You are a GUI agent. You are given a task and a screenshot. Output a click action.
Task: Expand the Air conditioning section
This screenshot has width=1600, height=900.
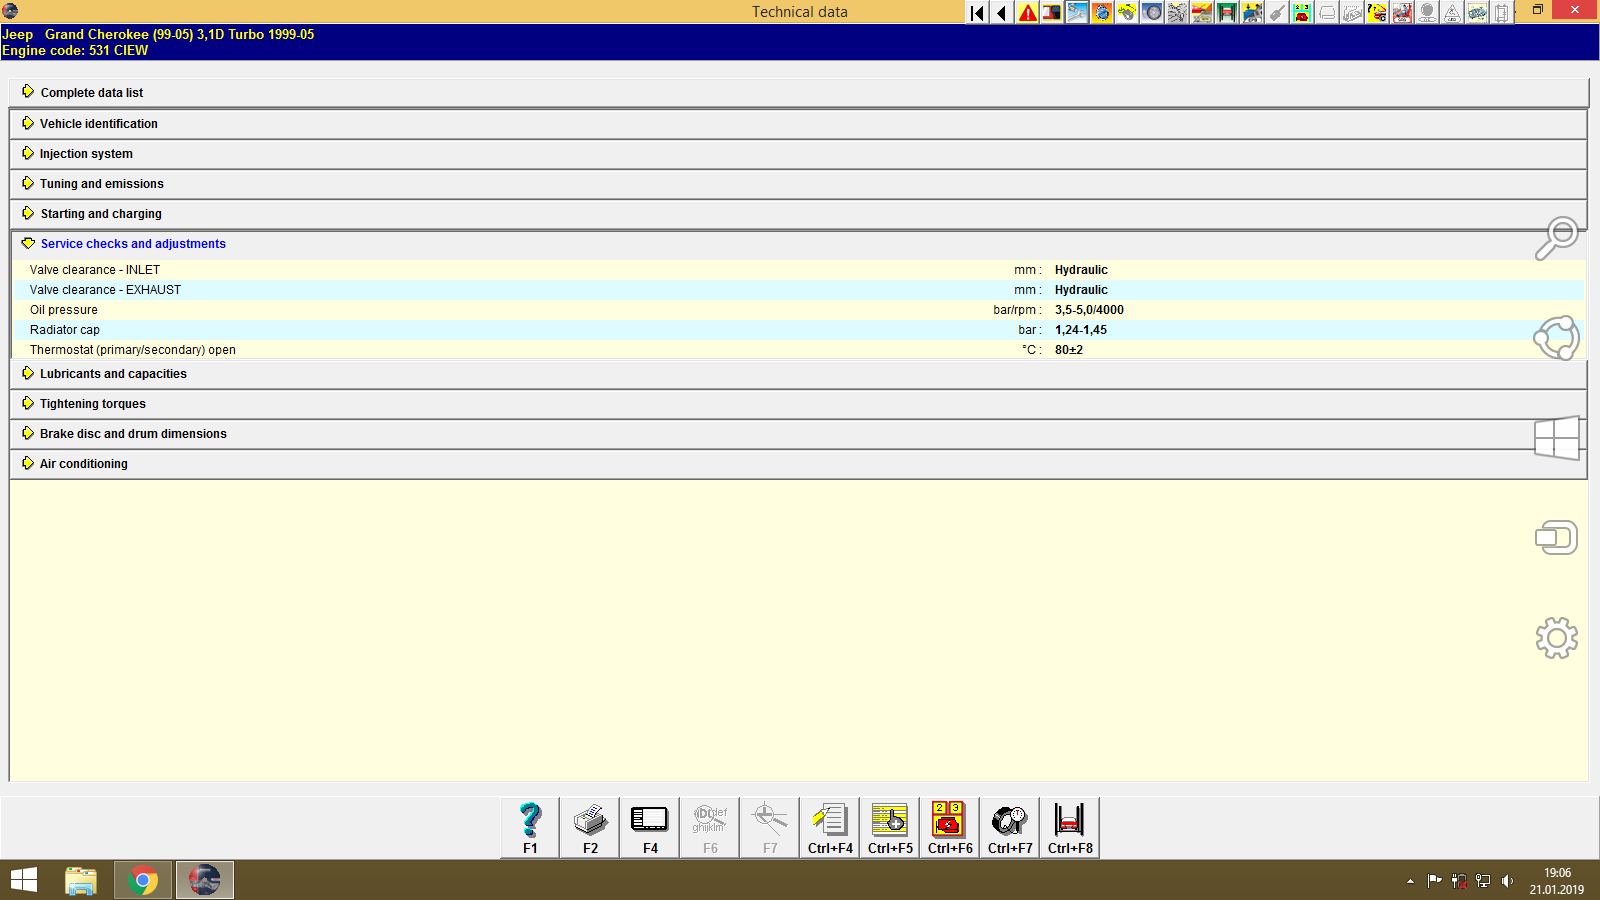pyautogui.click(x=83, y=463)
